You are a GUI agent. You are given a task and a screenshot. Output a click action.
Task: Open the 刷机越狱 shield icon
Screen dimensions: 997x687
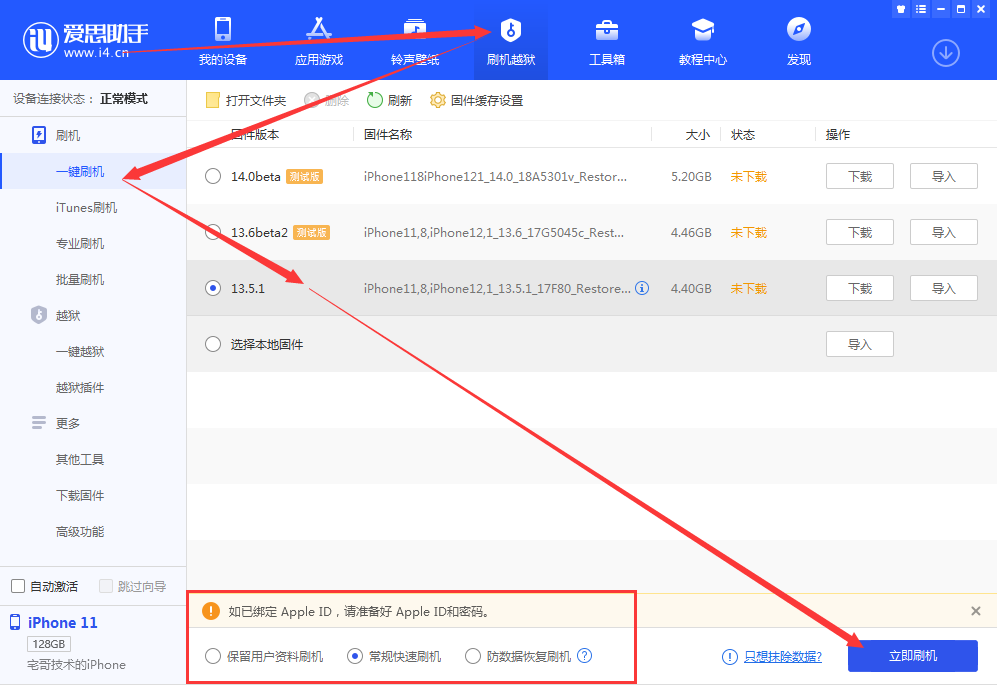pos(511,29)
